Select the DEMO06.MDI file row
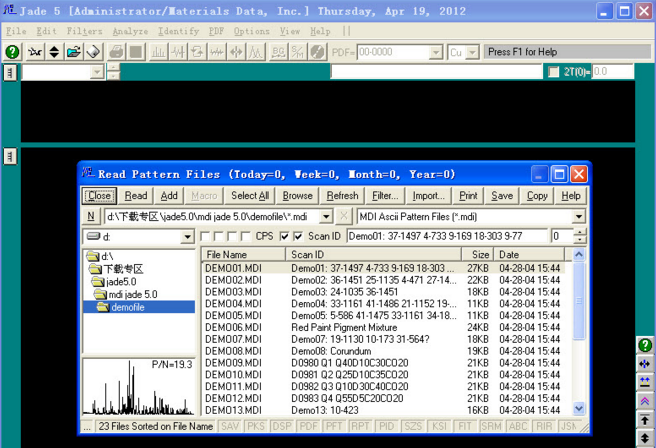This screenshot has width=656, height=448. click(384, 327)
